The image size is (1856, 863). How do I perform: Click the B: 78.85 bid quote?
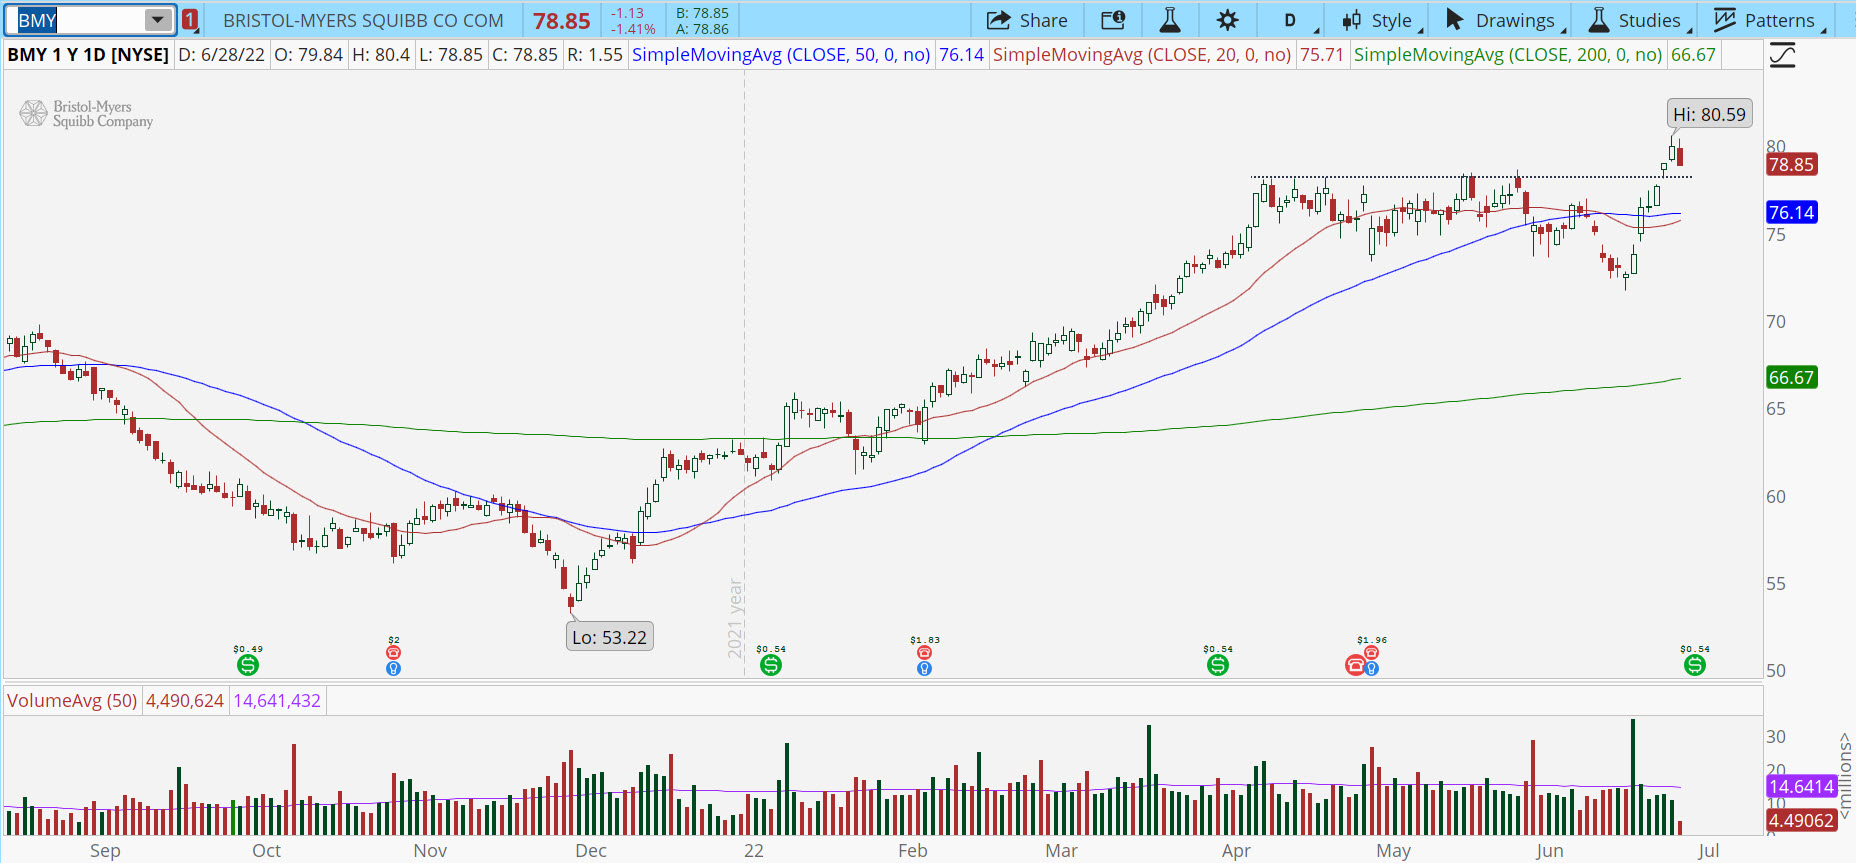coord(702,13)
